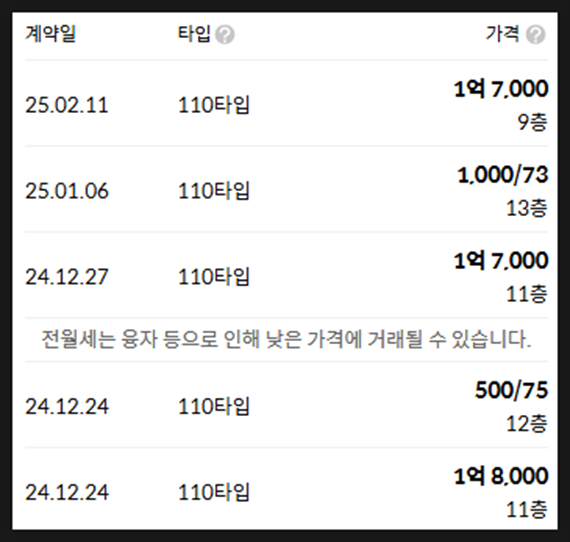Open the 25.02.11 transaction row
570x542 pixels.
click(286, 104)
